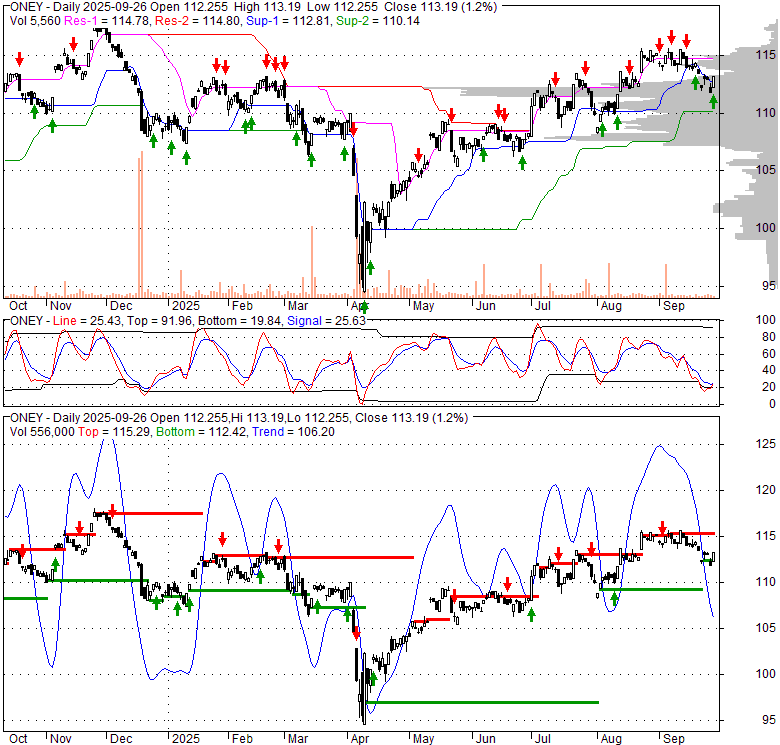Viewport: 780px width, 745px height.
Task: Click the 60 level on oscillator scale
Action: click(769, 354)
